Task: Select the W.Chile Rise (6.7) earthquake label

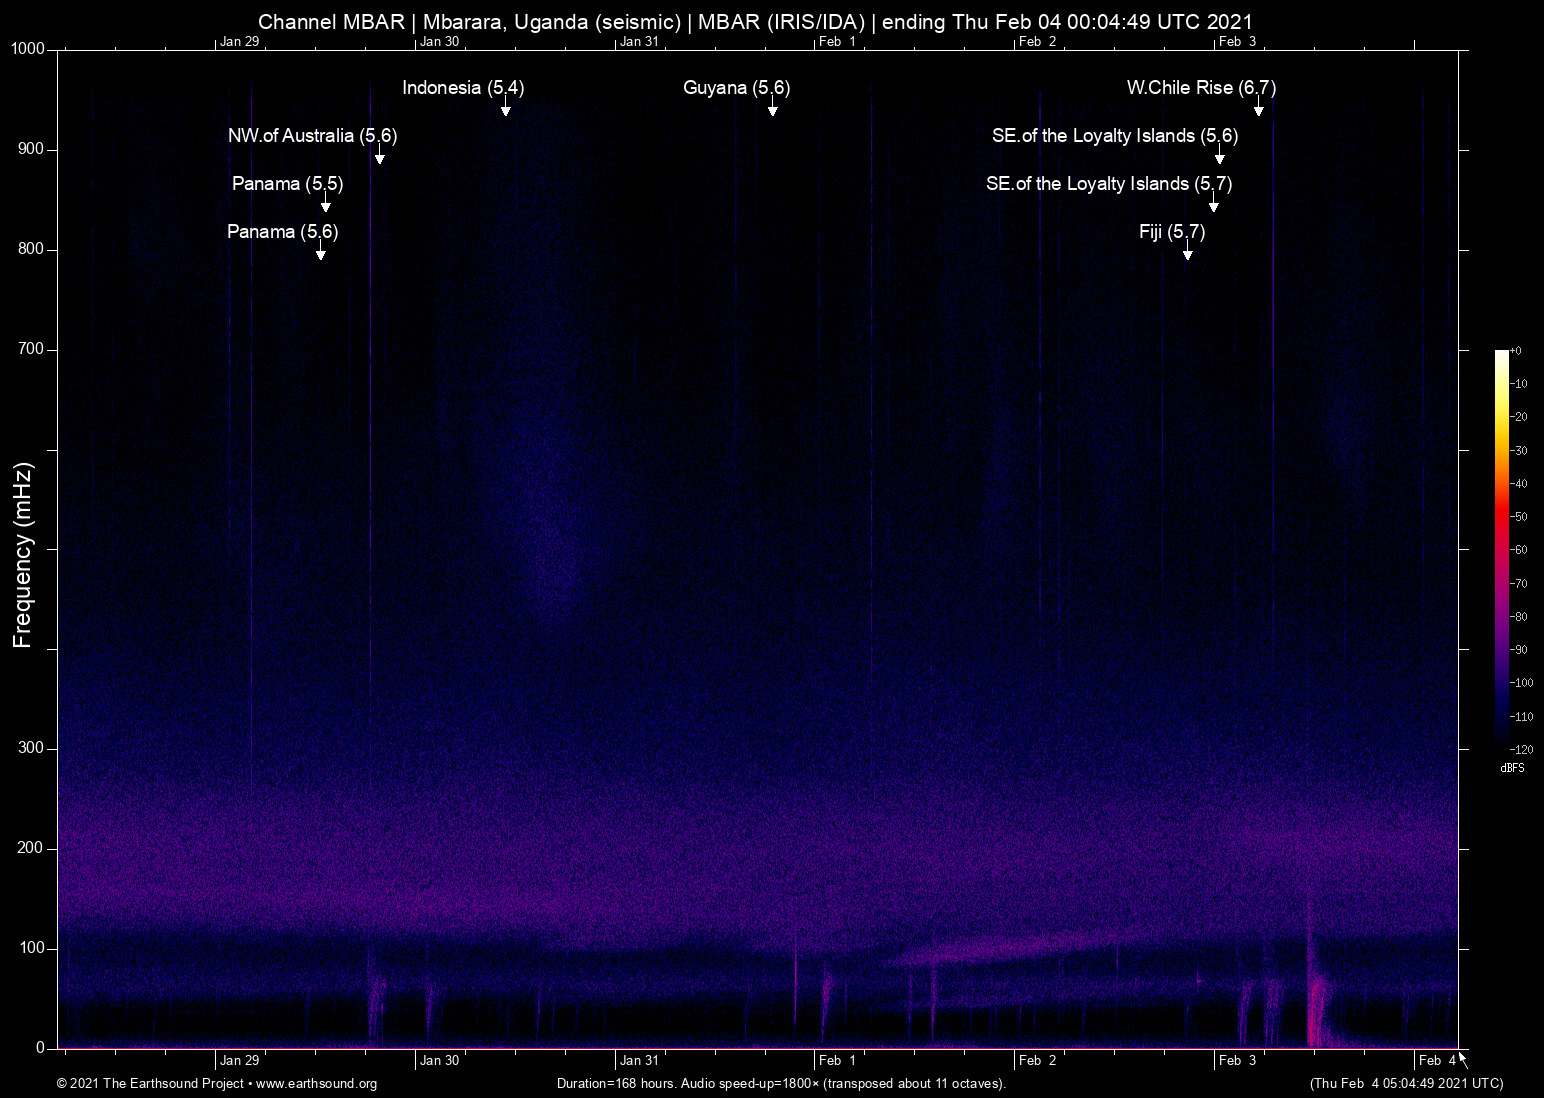Action: [1201, 88]
